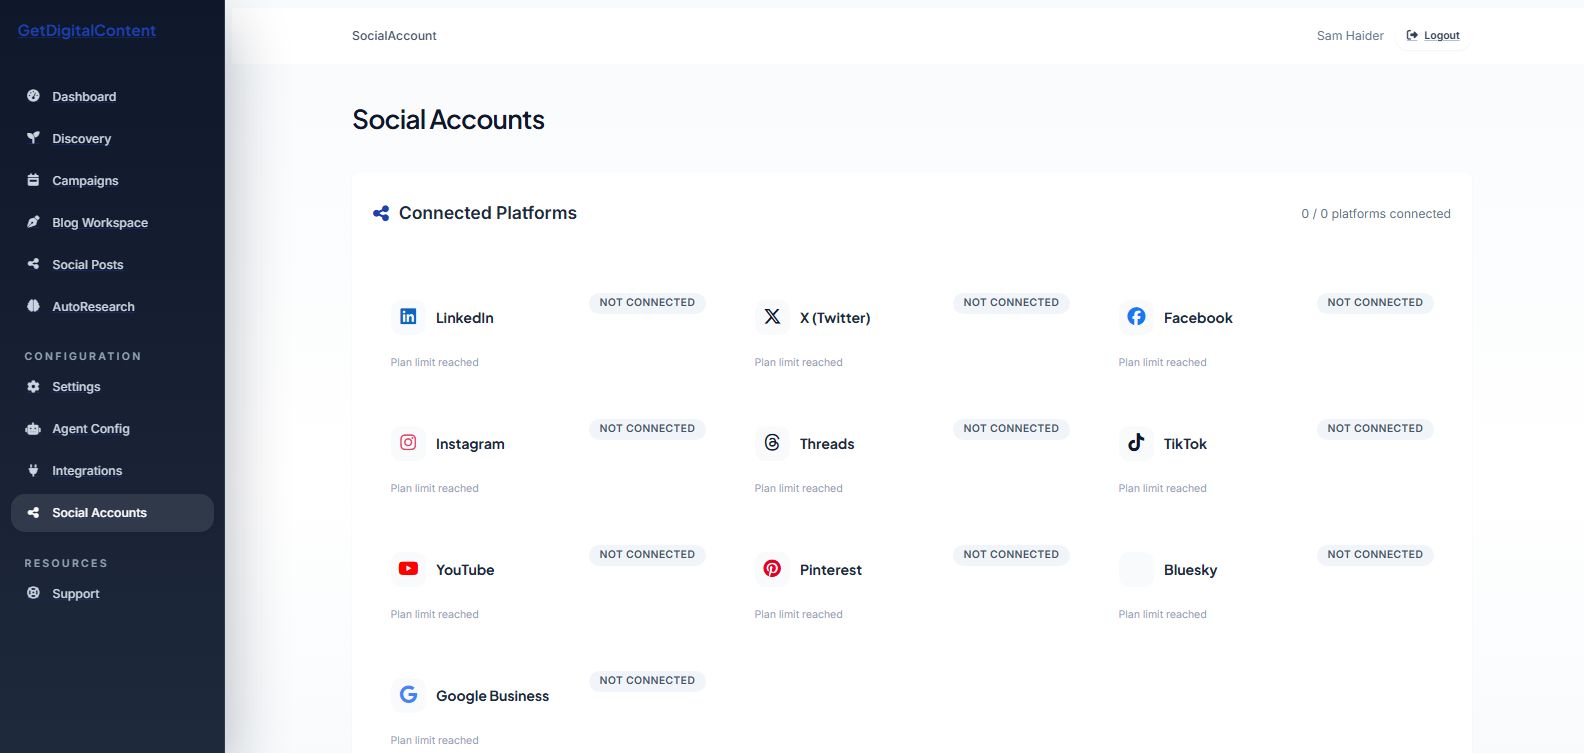This screenshot has height=753, width=1584.
Task: Click the Pinterest platform name
Action: [x=831, y=570]
